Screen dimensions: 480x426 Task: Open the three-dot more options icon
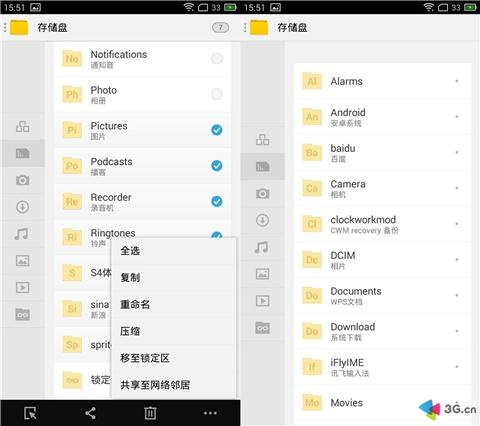coord(210,413)
